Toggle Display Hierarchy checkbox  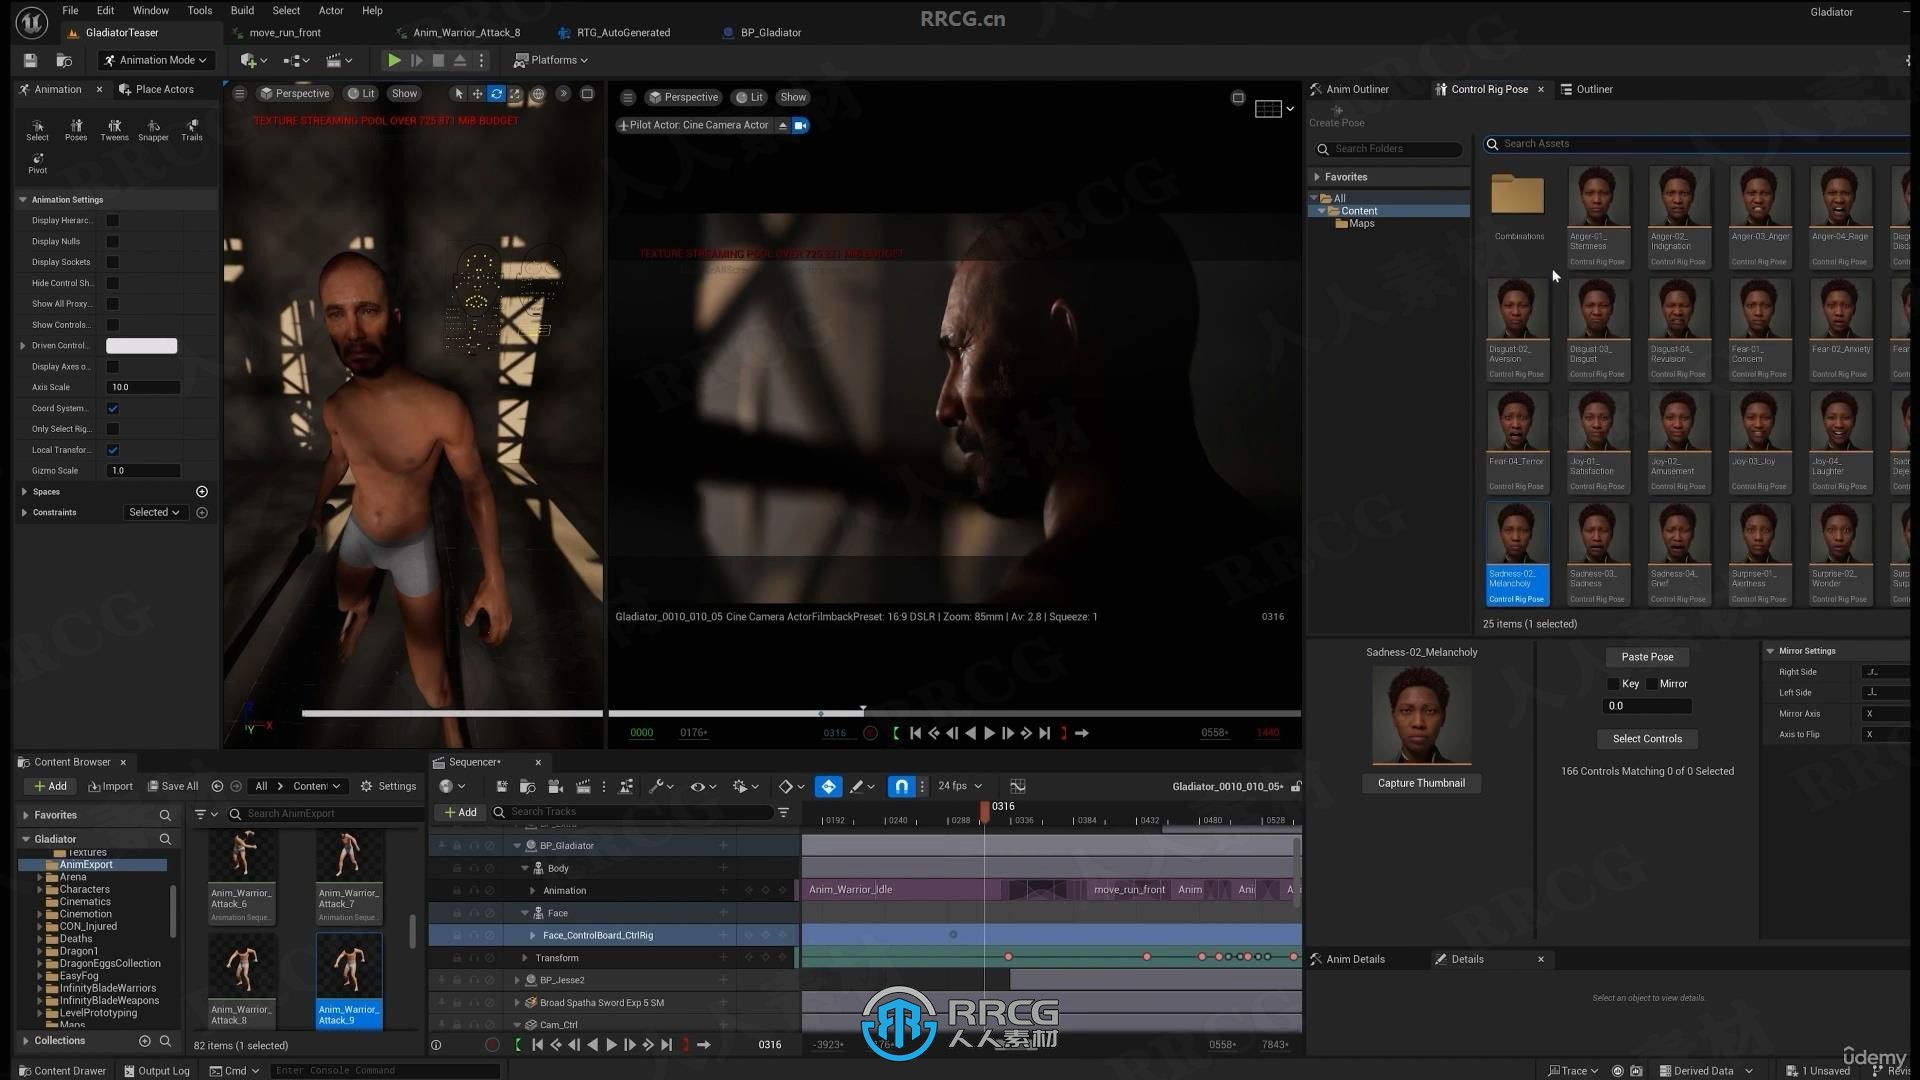click(113, 221)
